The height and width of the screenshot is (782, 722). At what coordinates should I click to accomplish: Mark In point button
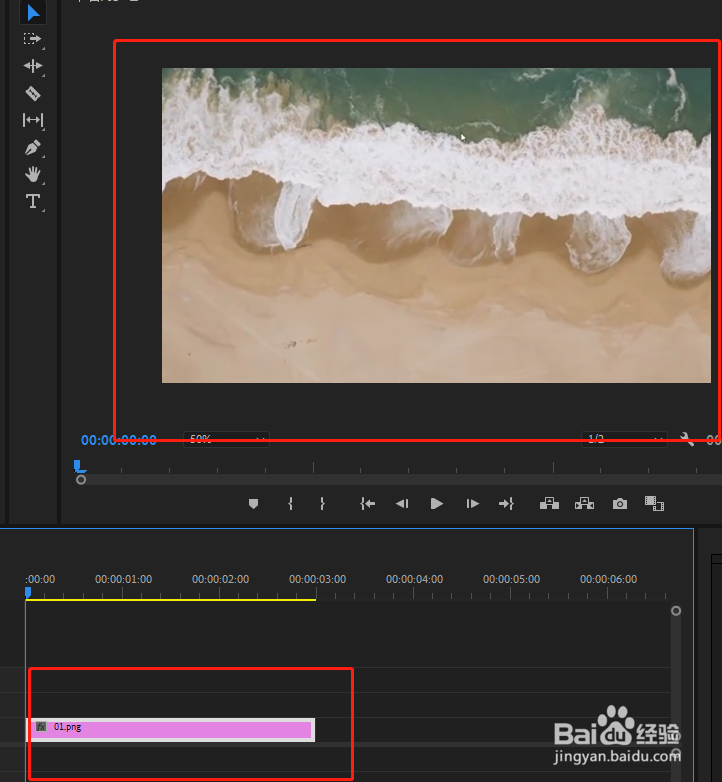point(290,504)
